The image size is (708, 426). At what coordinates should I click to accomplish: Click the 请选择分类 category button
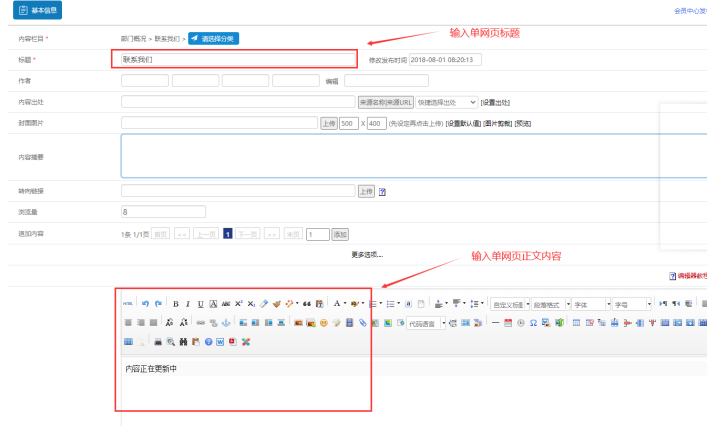tap(214, 38)
